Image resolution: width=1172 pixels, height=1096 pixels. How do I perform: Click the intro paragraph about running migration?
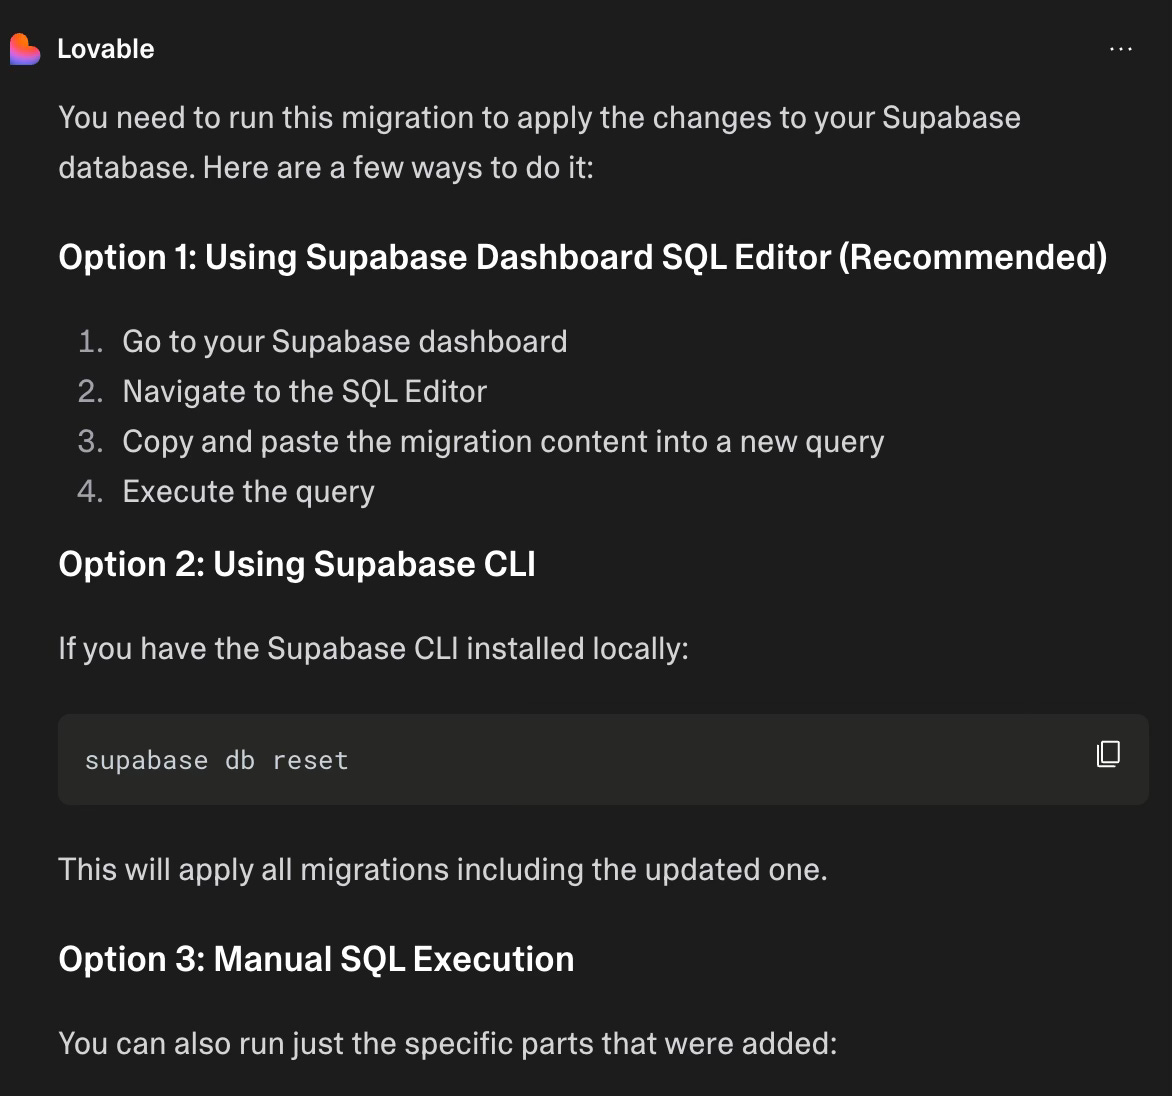pyautogui.click(x=540, y=143)
